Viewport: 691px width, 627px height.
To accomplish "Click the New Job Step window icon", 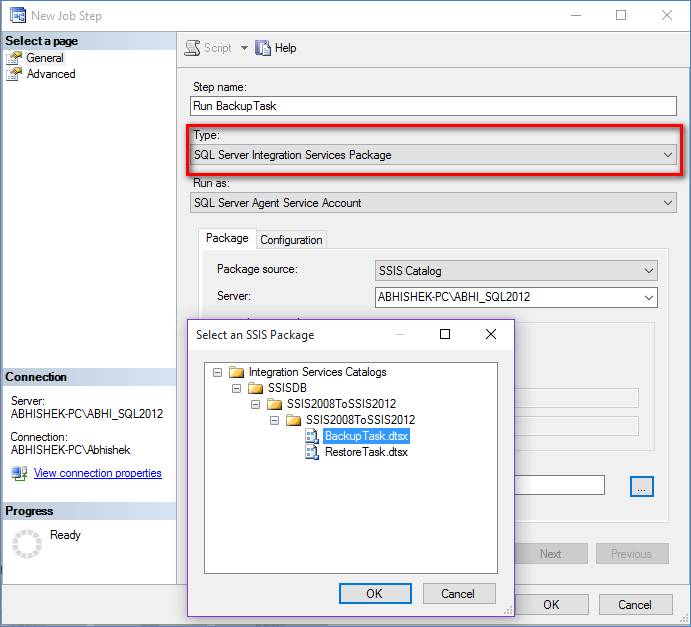I will pyautogui.click(x=18, y=15).
